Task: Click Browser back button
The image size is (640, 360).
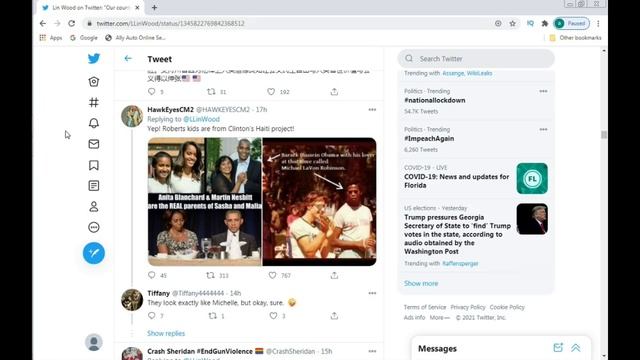Action: point(43,23)
